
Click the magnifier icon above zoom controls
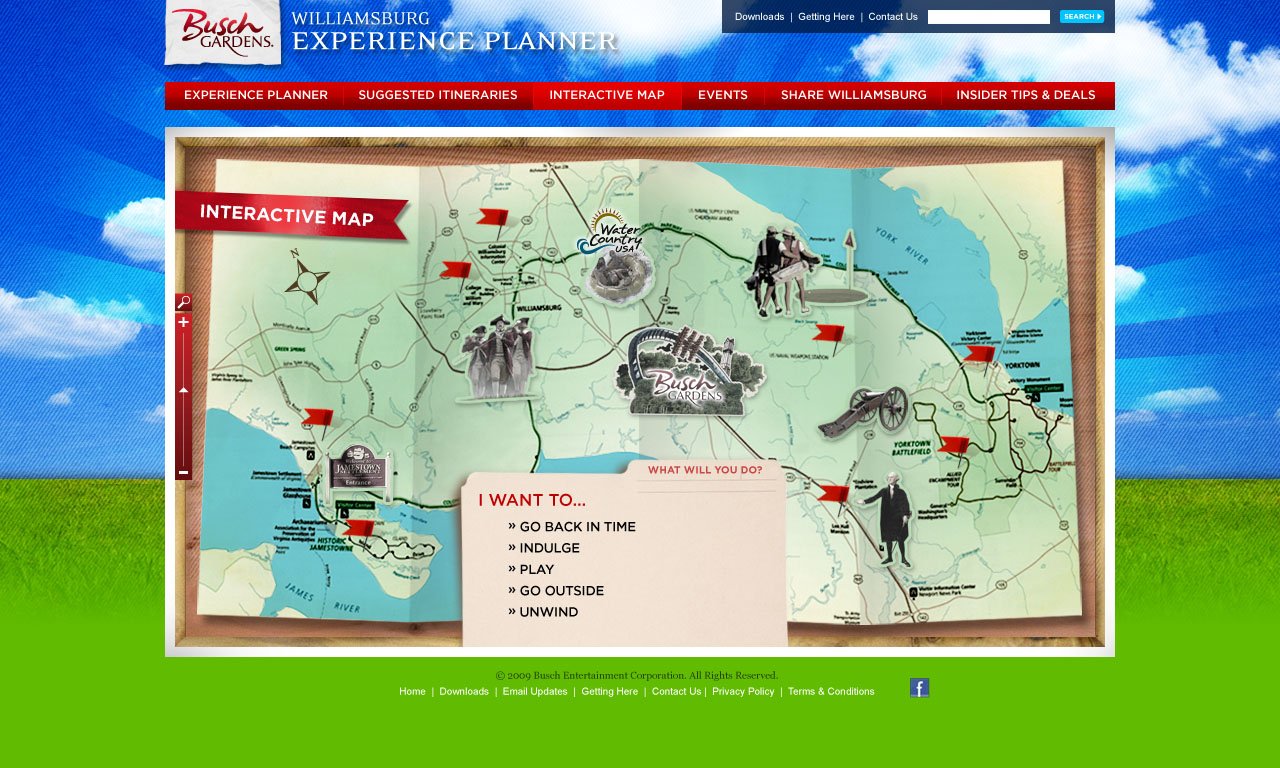click(x=183, y=302)
